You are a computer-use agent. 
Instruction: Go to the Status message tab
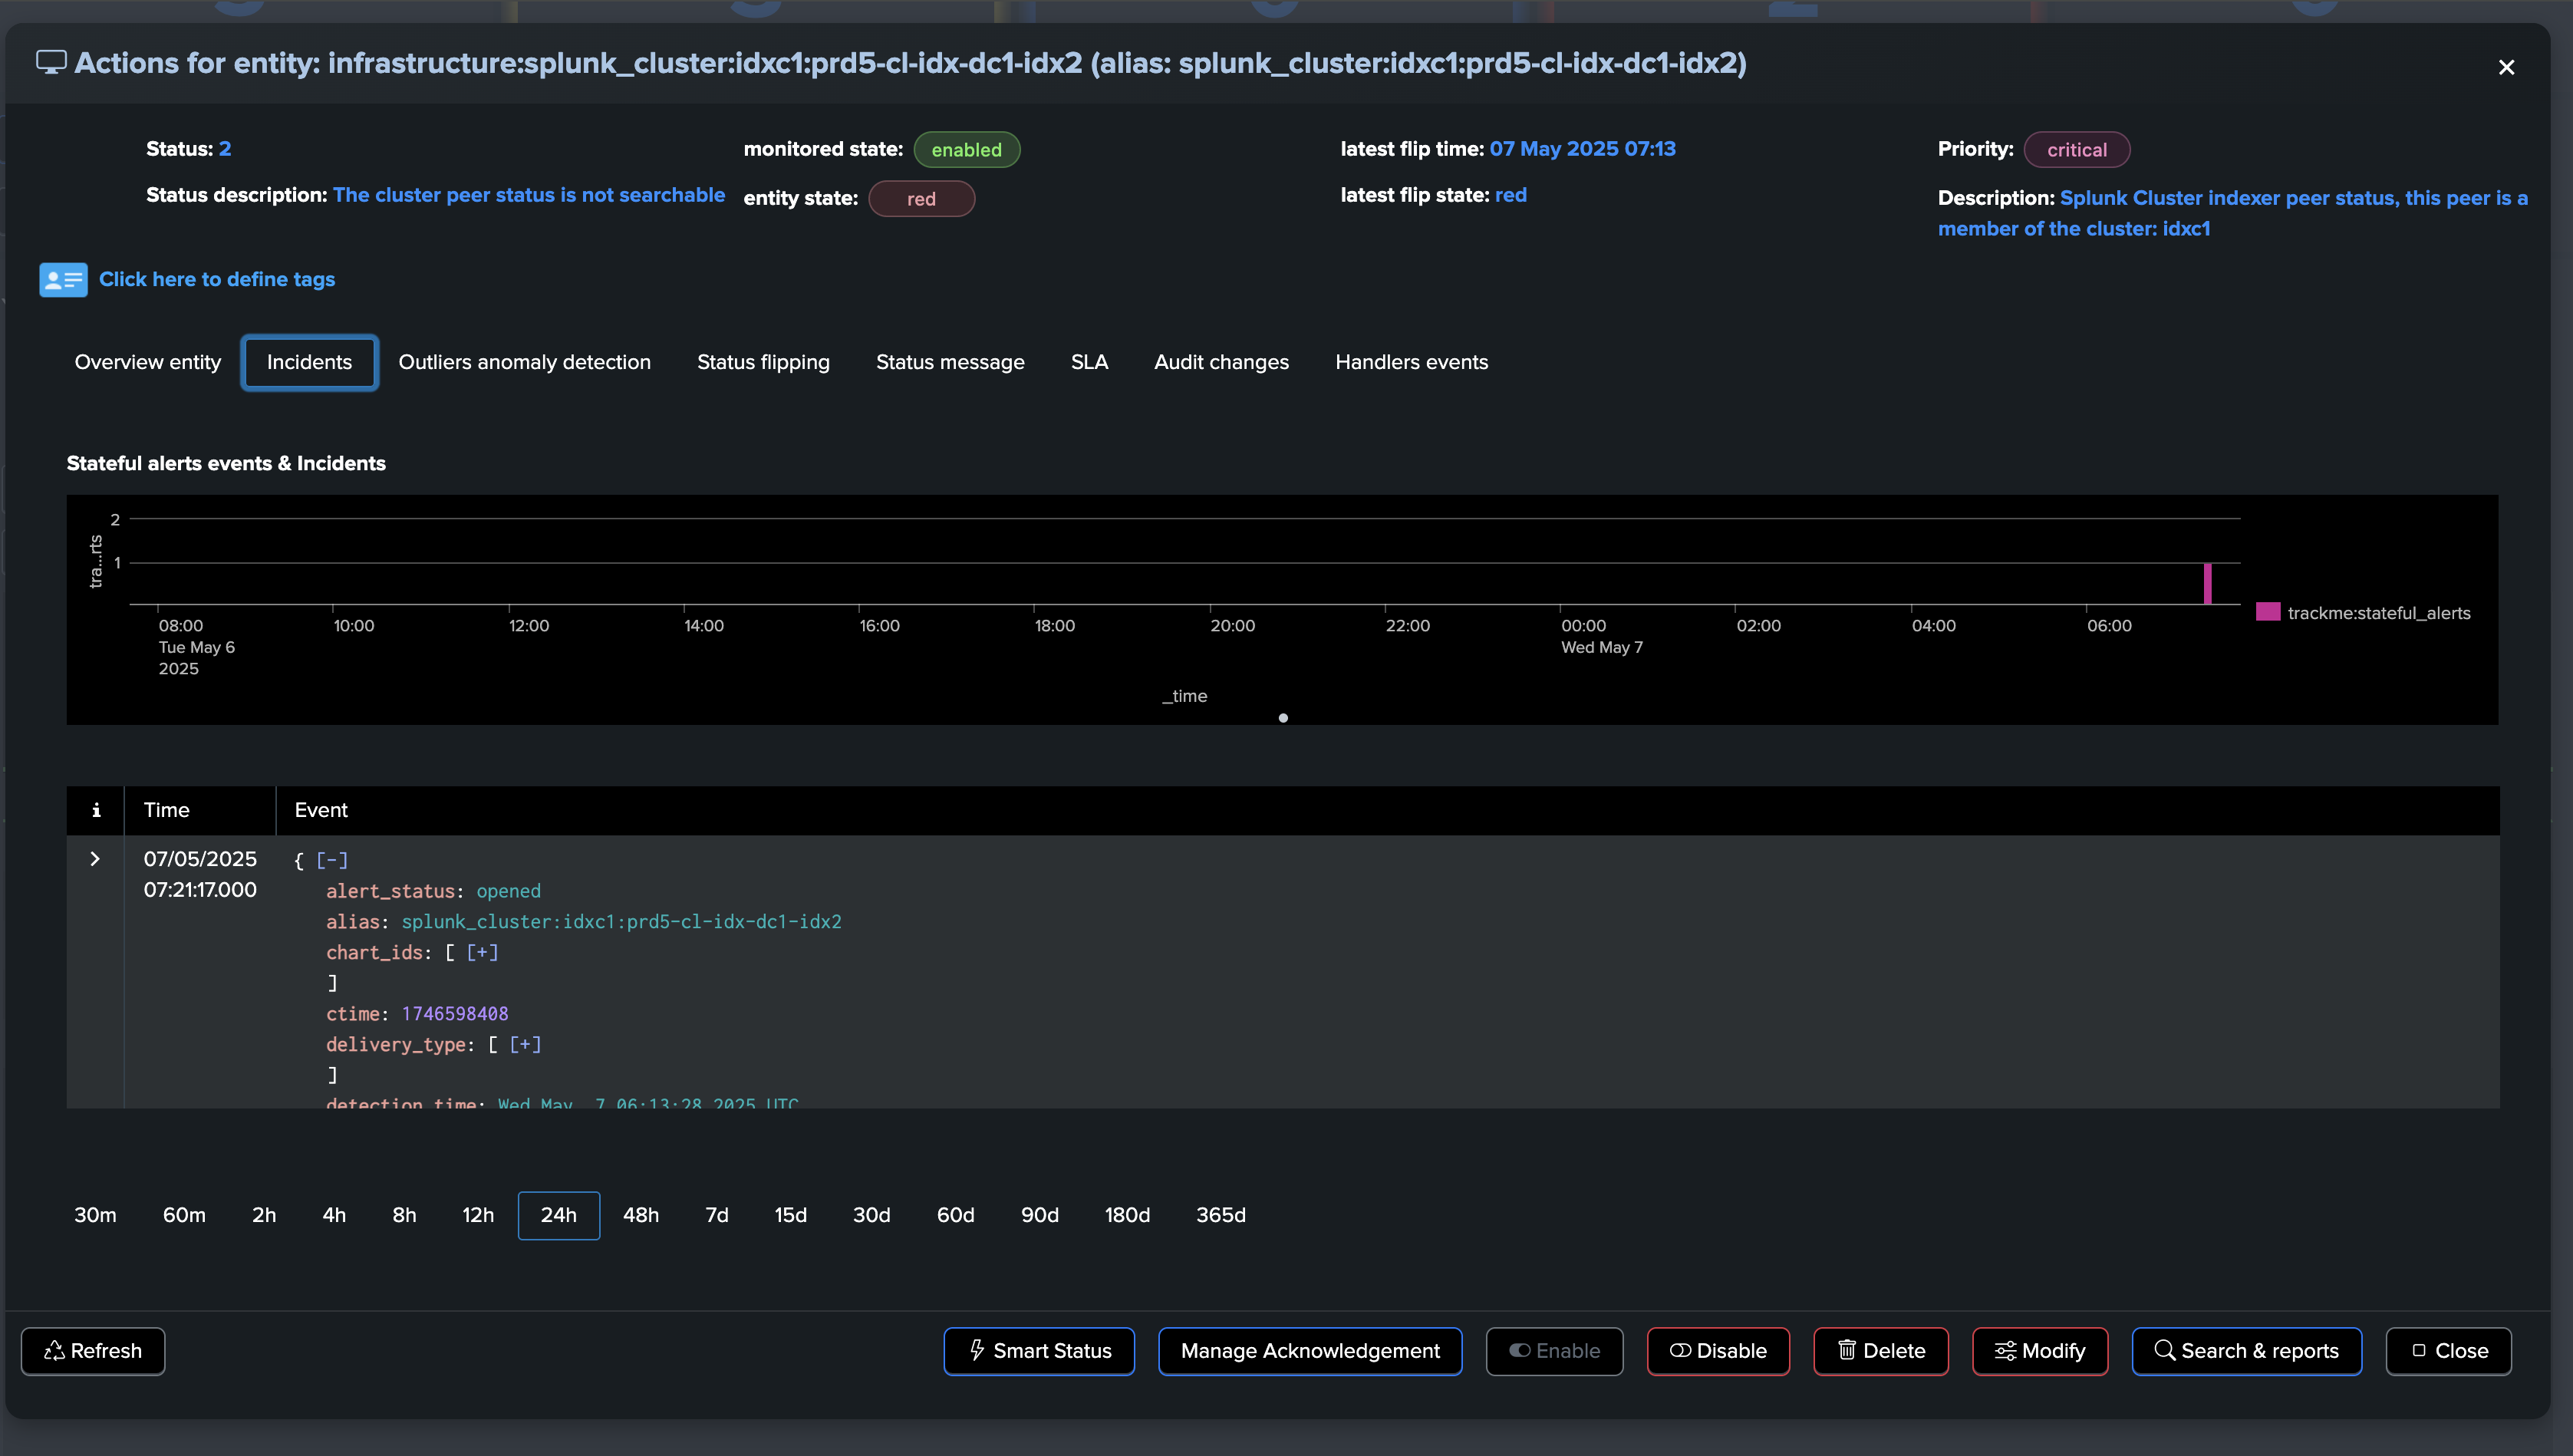coord(950,362)
